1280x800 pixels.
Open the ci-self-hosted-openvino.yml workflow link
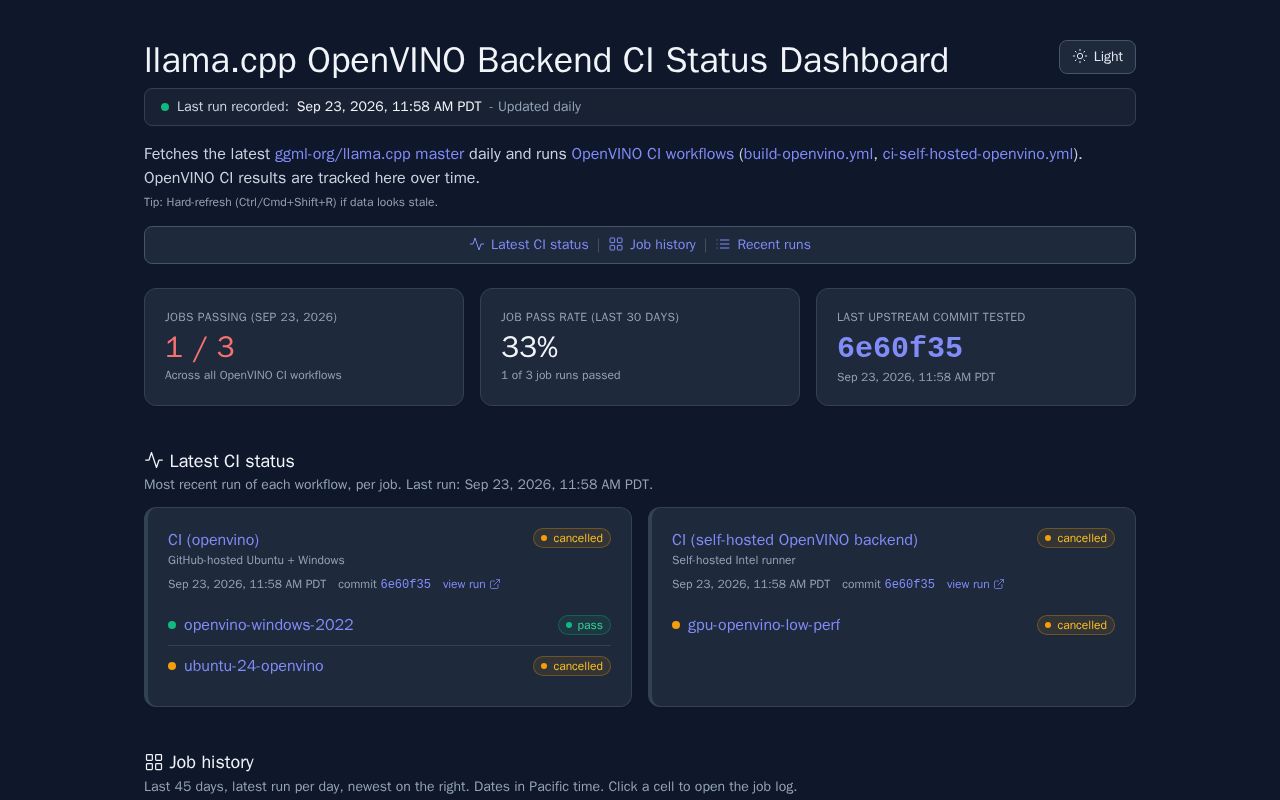click(978, 154)
